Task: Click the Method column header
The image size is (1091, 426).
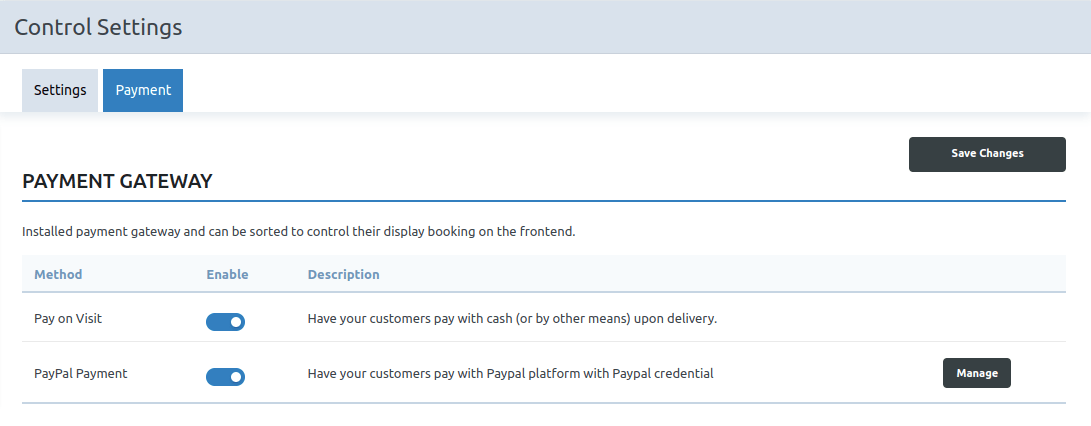Action: click(58, 274)
